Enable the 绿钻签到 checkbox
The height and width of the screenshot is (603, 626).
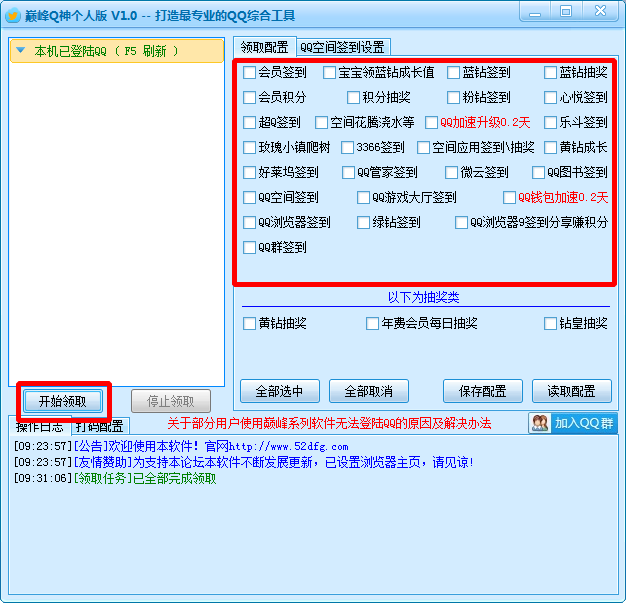tap(363, 222)
